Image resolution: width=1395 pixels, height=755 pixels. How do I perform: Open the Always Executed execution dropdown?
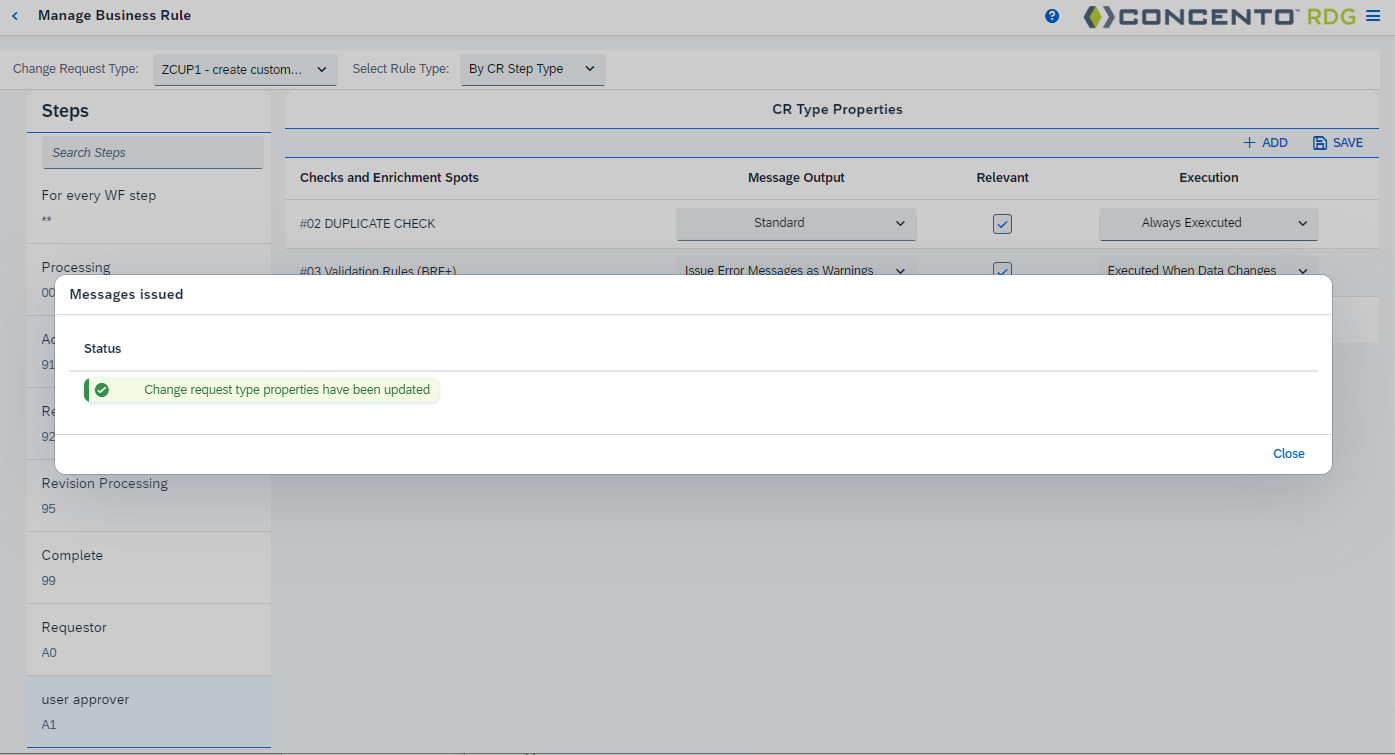(1208, 223)
